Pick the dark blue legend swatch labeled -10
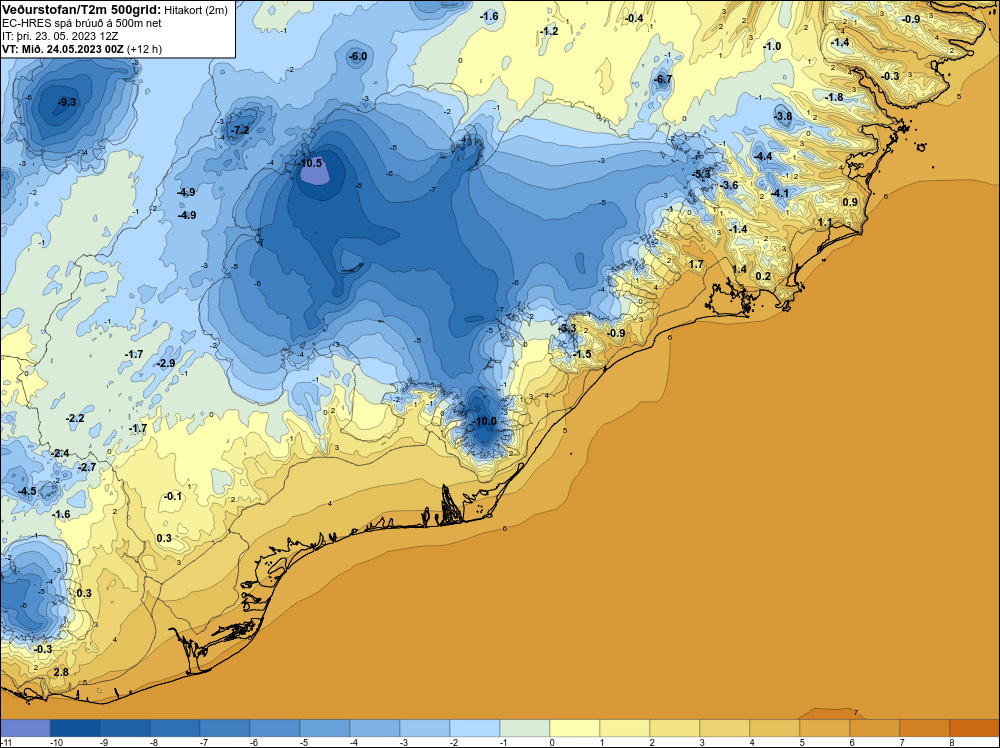Image resolution: width=1000 pixels, height=748 pixels. (75, 728)
